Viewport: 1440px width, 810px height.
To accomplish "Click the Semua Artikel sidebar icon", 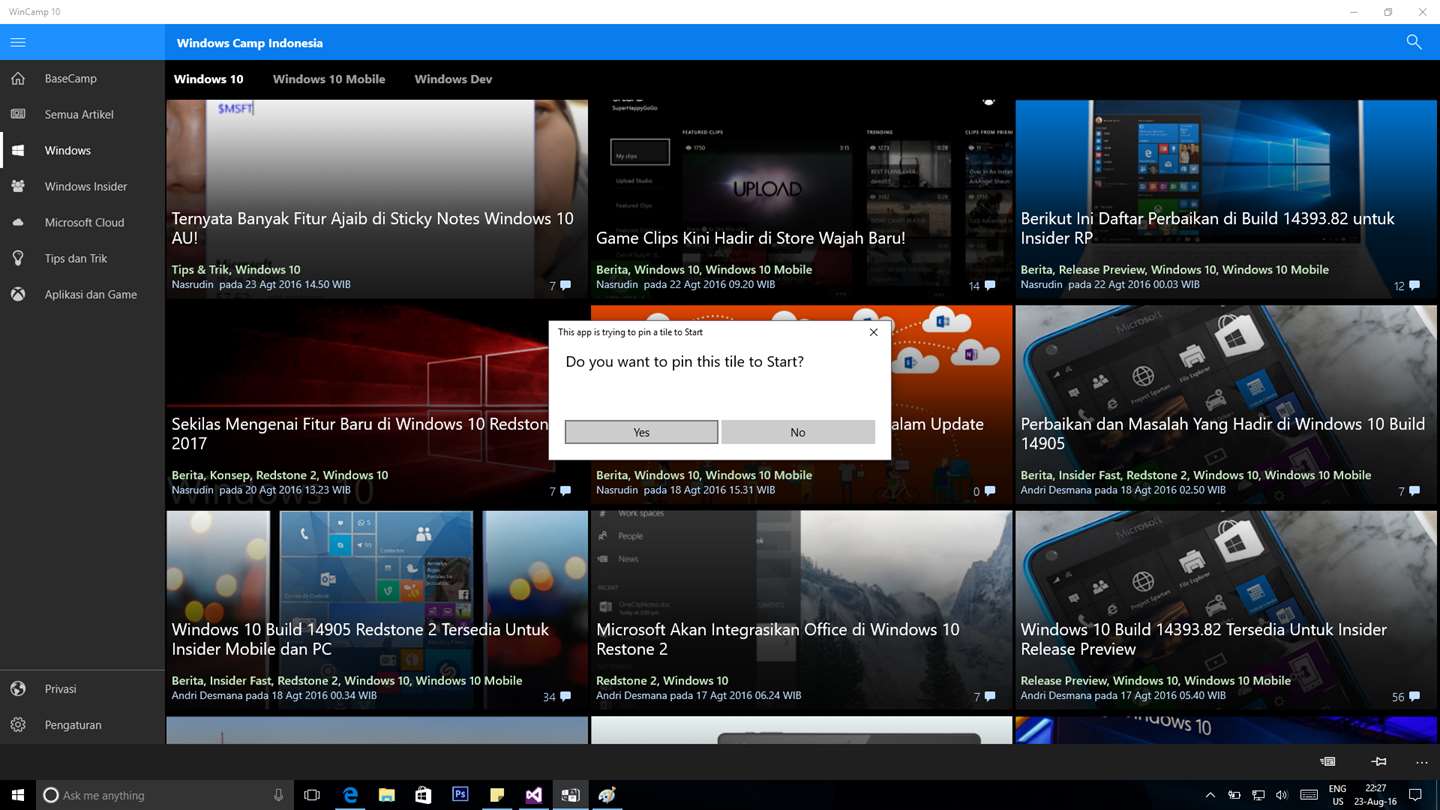I will click(x=18, y=114).
